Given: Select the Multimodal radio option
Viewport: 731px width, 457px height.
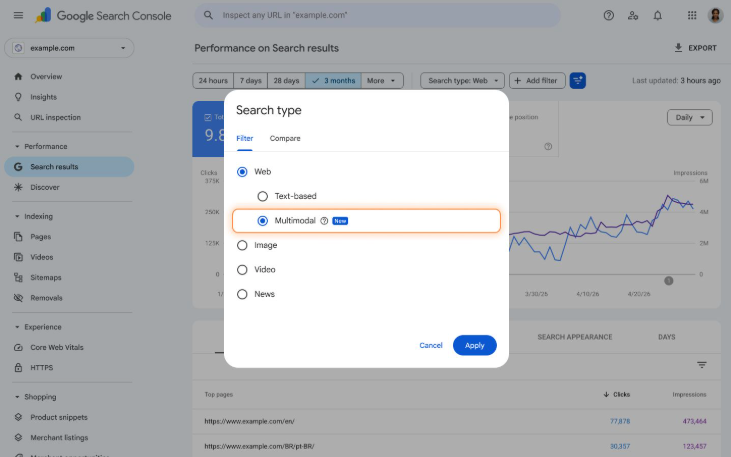Looking at the screenshot, I should click(262, 221).
